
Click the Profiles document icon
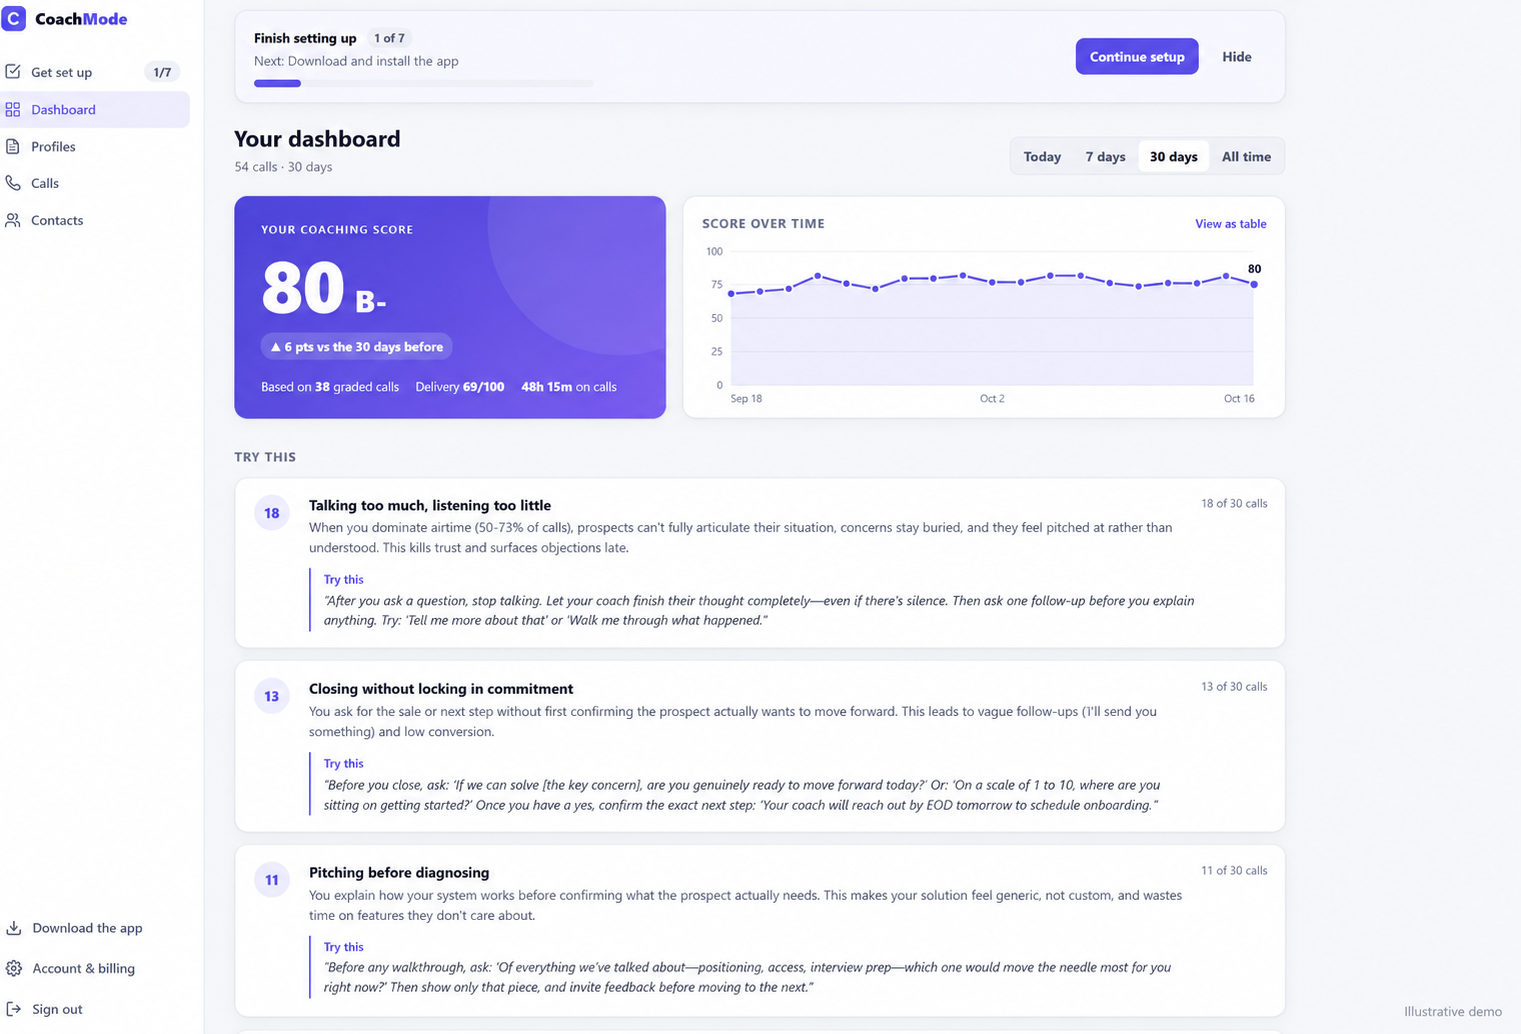pyautogui.click(x=13, y=146)
